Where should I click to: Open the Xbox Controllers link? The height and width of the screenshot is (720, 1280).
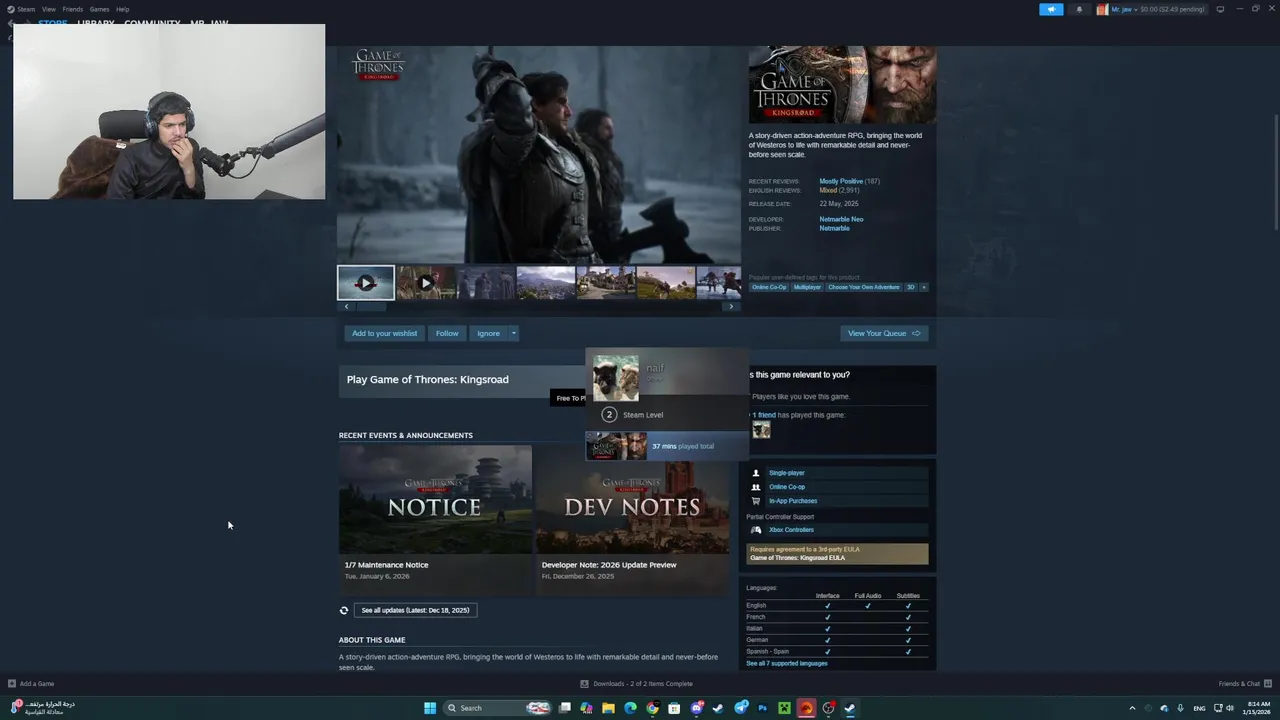tap(791, 530)
